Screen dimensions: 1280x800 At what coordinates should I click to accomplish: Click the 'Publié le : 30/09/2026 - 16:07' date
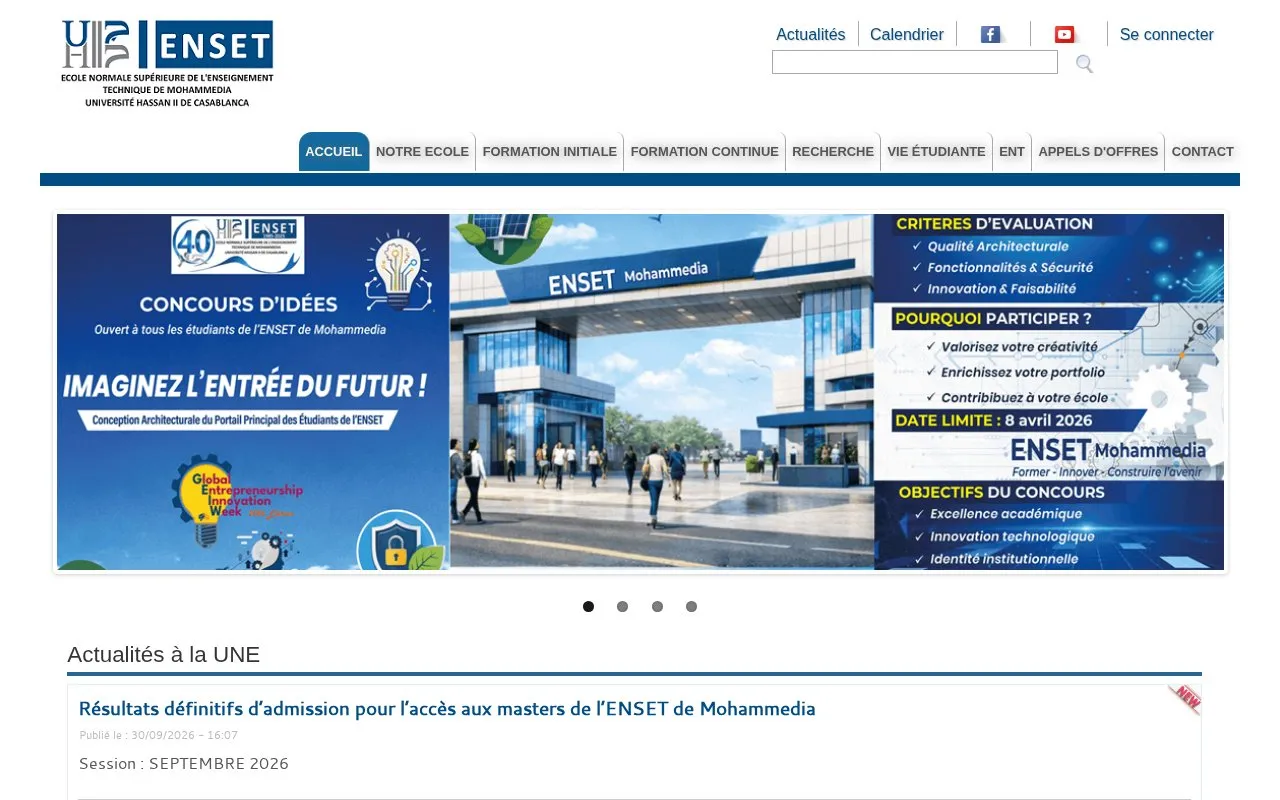pos(159,735)
